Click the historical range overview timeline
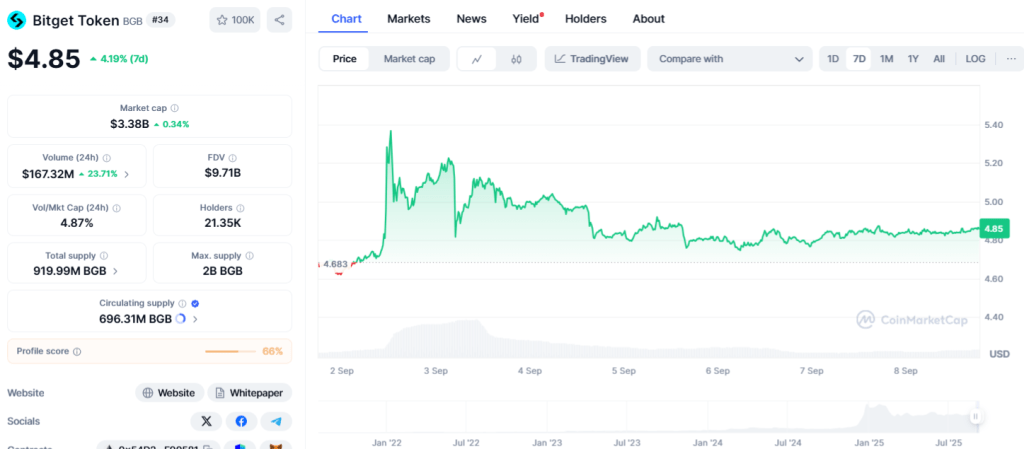The height and width of the screenshot is (449, 1024). click(x=646, y=416)
